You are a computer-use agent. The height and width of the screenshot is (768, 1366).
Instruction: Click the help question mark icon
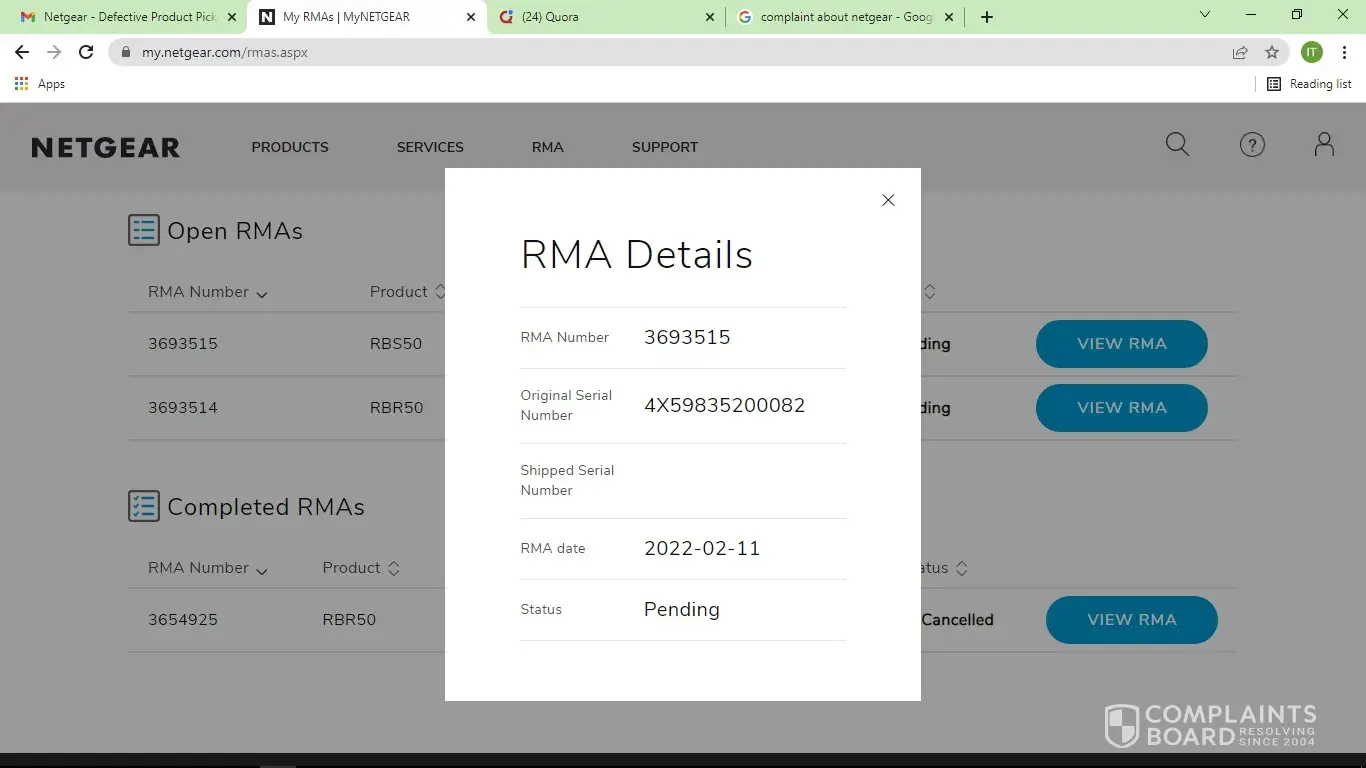(x=1252, y=145)
